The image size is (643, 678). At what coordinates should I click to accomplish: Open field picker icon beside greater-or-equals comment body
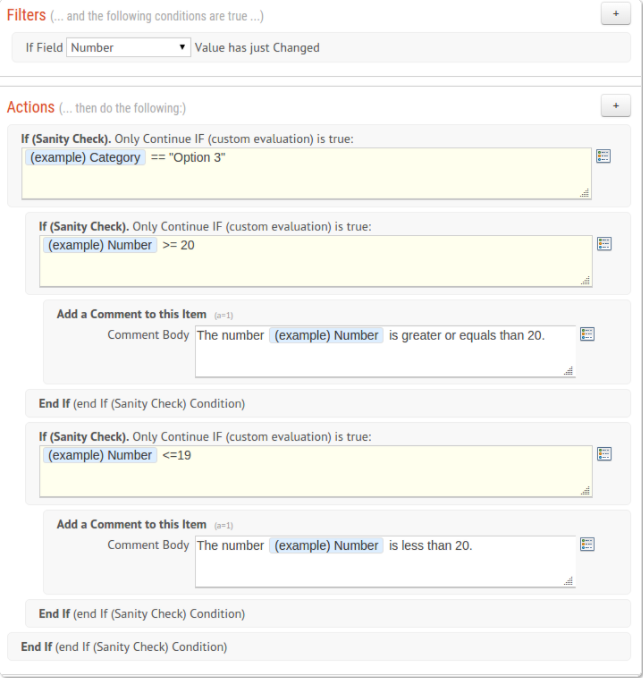[x=587, y=334]
